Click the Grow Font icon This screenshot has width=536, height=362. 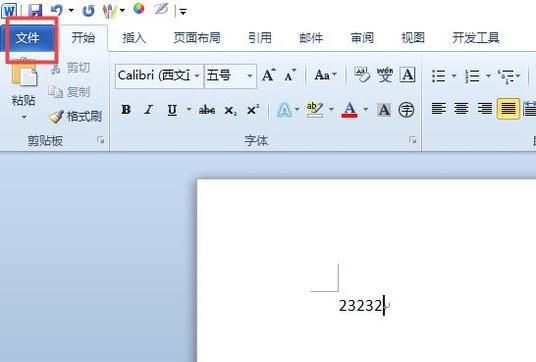pos(269,75)
